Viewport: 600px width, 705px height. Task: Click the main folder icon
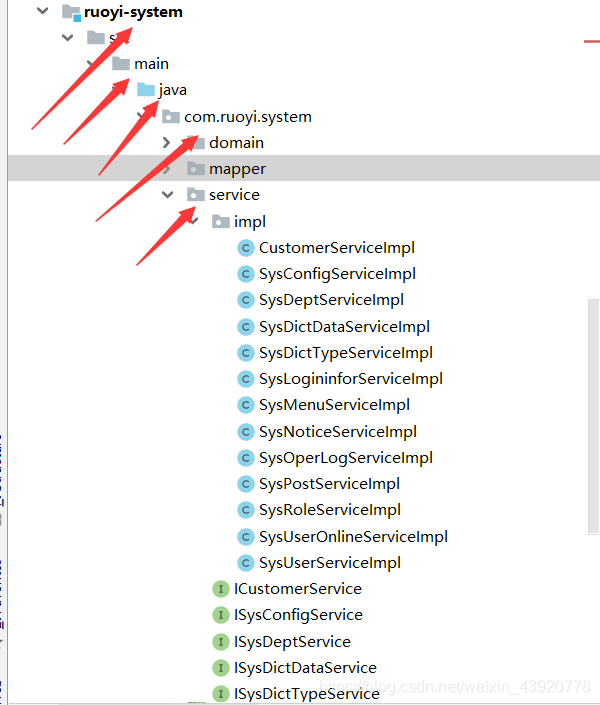click(x=121, y=63)
